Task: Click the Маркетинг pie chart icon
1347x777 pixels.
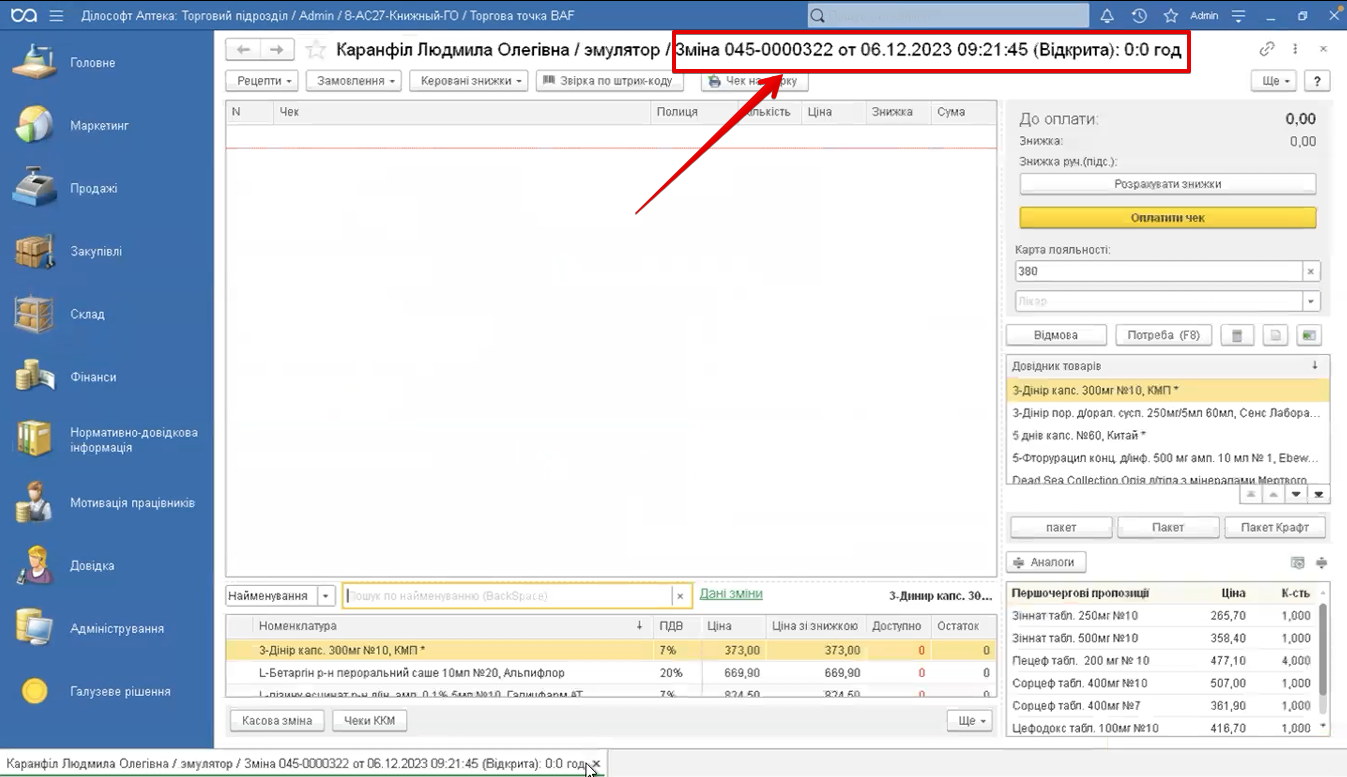Action: tap(33, 125)
